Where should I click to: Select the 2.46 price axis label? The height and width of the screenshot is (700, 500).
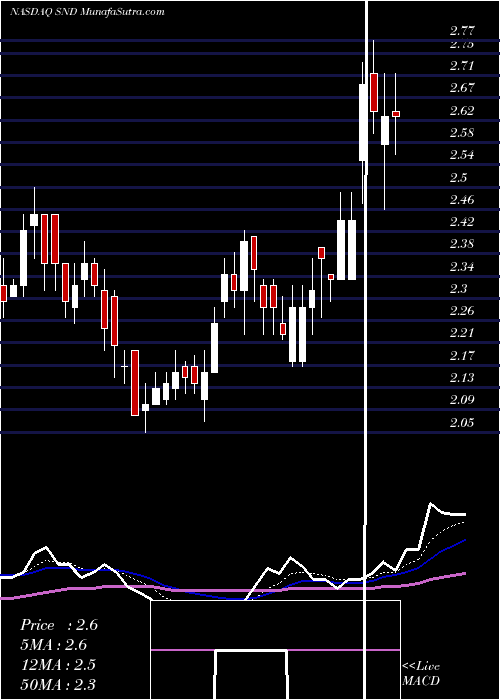pyautogui.click(x=462, y=199)
